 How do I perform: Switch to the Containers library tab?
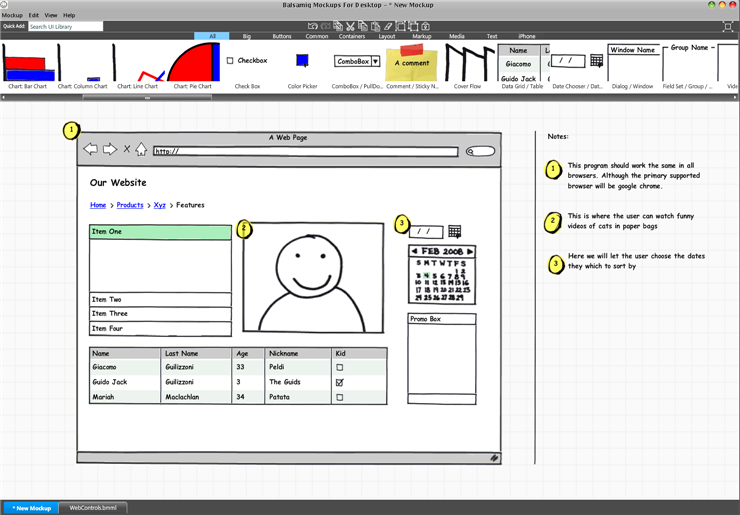(x=351, y=36)
